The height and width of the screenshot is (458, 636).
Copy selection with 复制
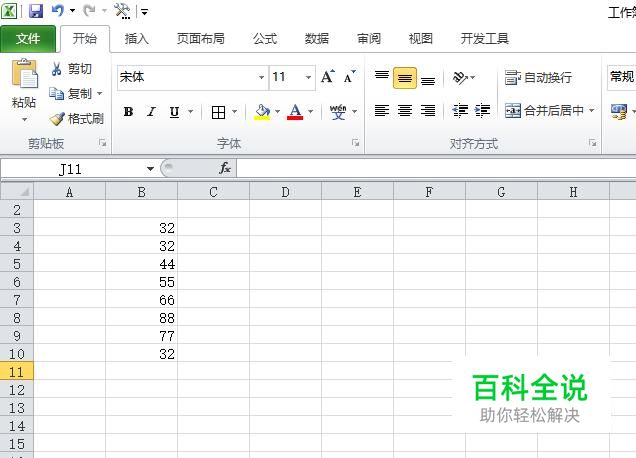(x=70, y=94)
